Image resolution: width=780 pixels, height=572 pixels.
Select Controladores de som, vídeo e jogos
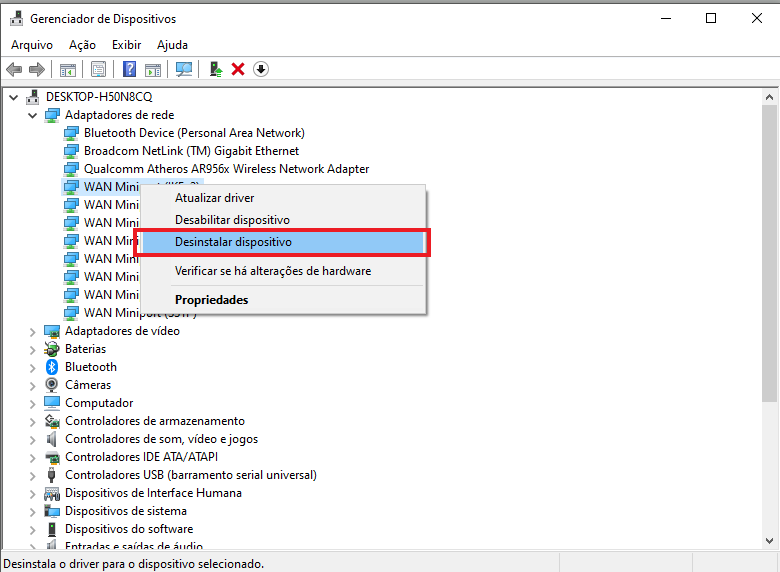point(161,439)
